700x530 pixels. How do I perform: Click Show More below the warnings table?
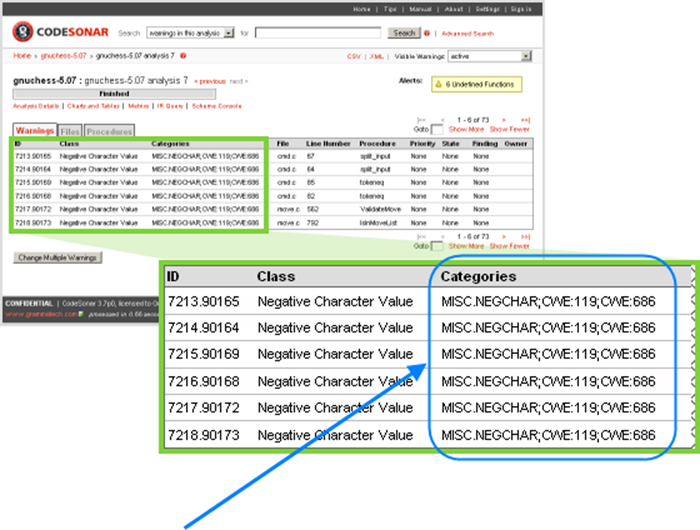[x=466, y=246]
